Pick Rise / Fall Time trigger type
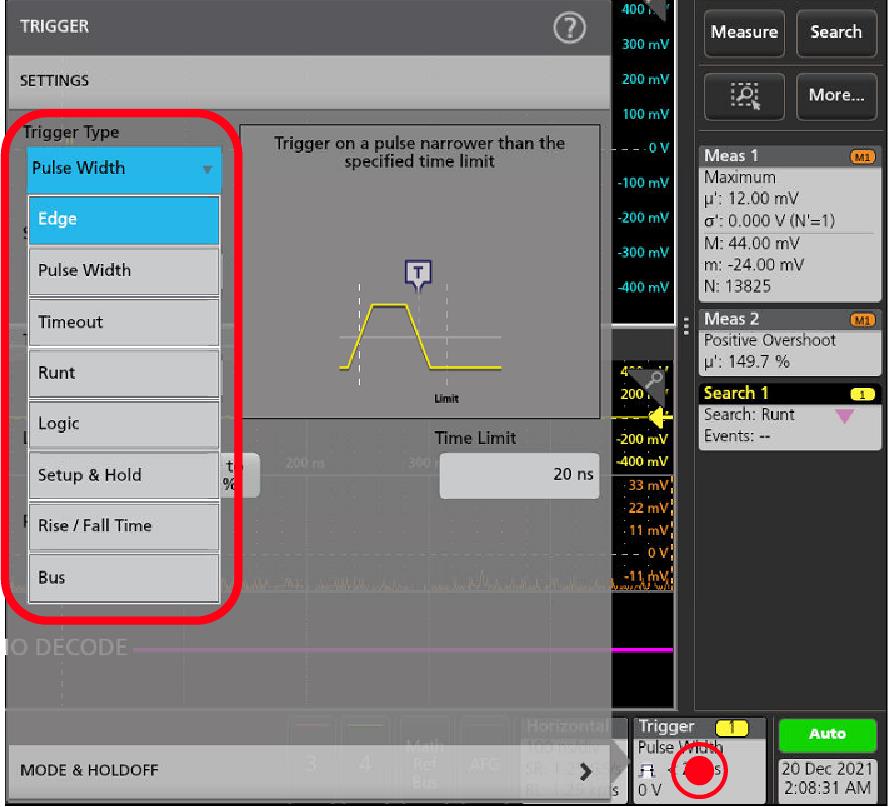 click(123, 526)
